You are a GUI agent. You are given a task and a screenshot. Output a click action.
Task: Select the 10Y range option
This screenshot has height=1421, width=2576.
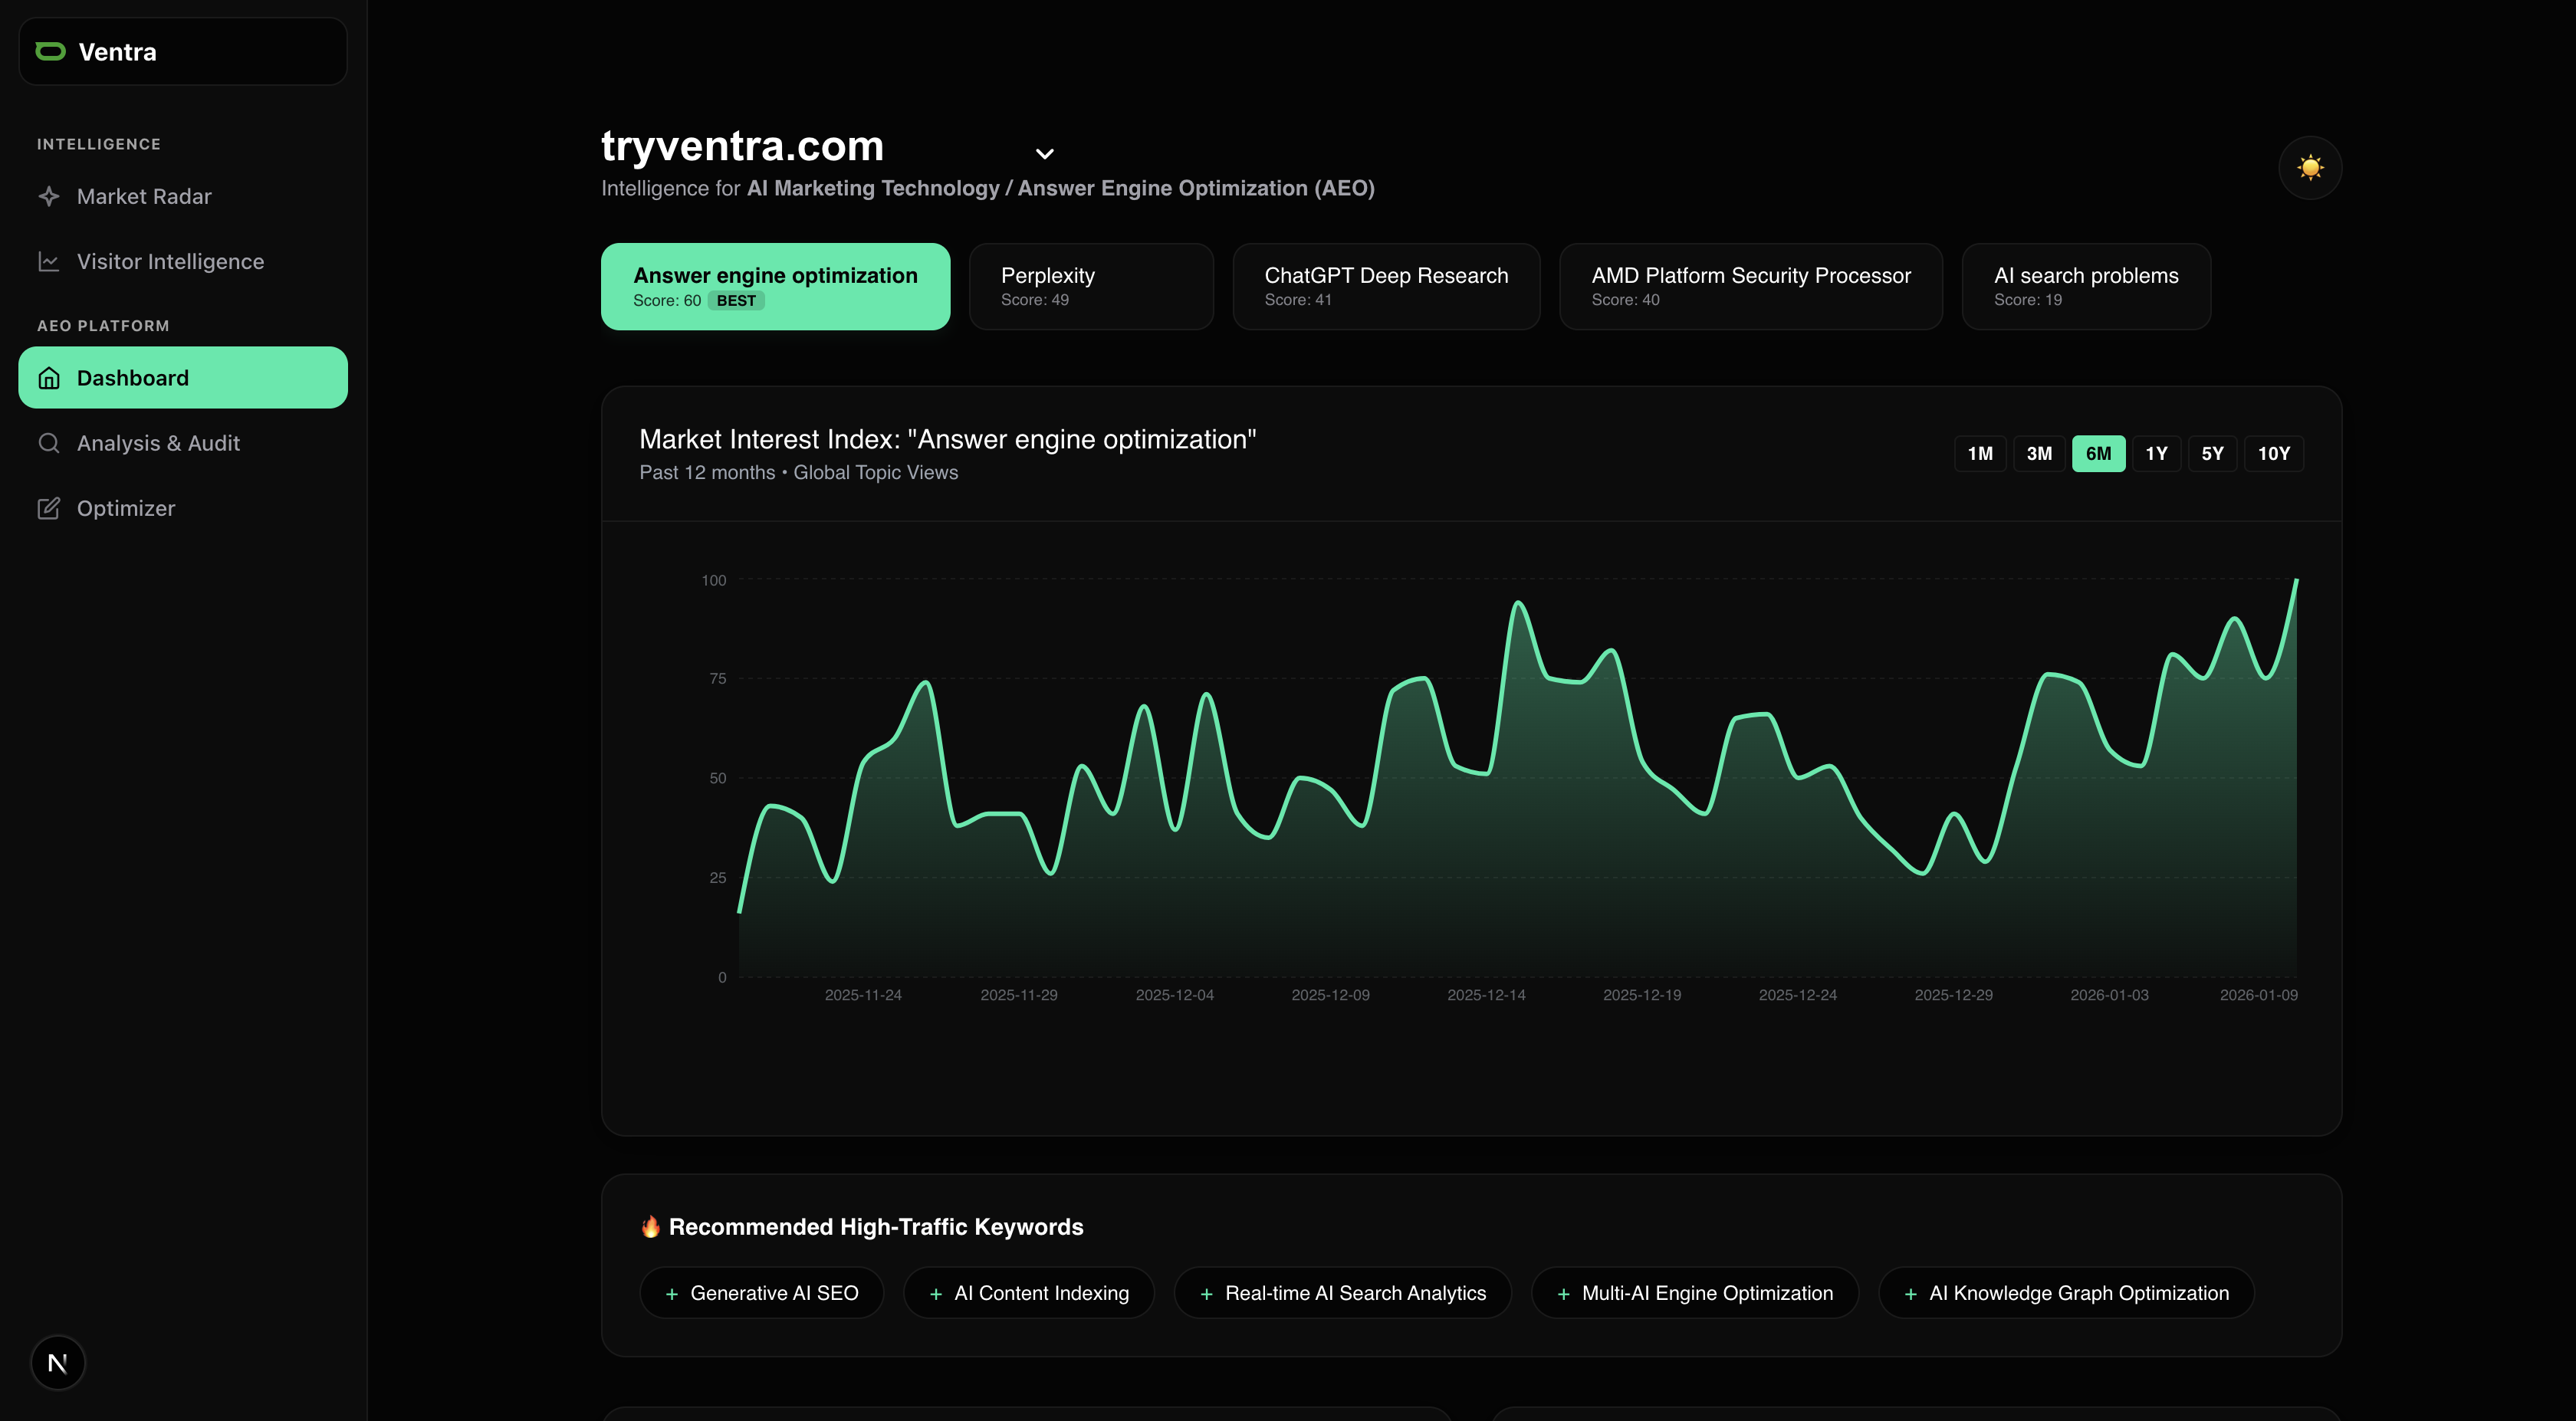[2273, 454]
